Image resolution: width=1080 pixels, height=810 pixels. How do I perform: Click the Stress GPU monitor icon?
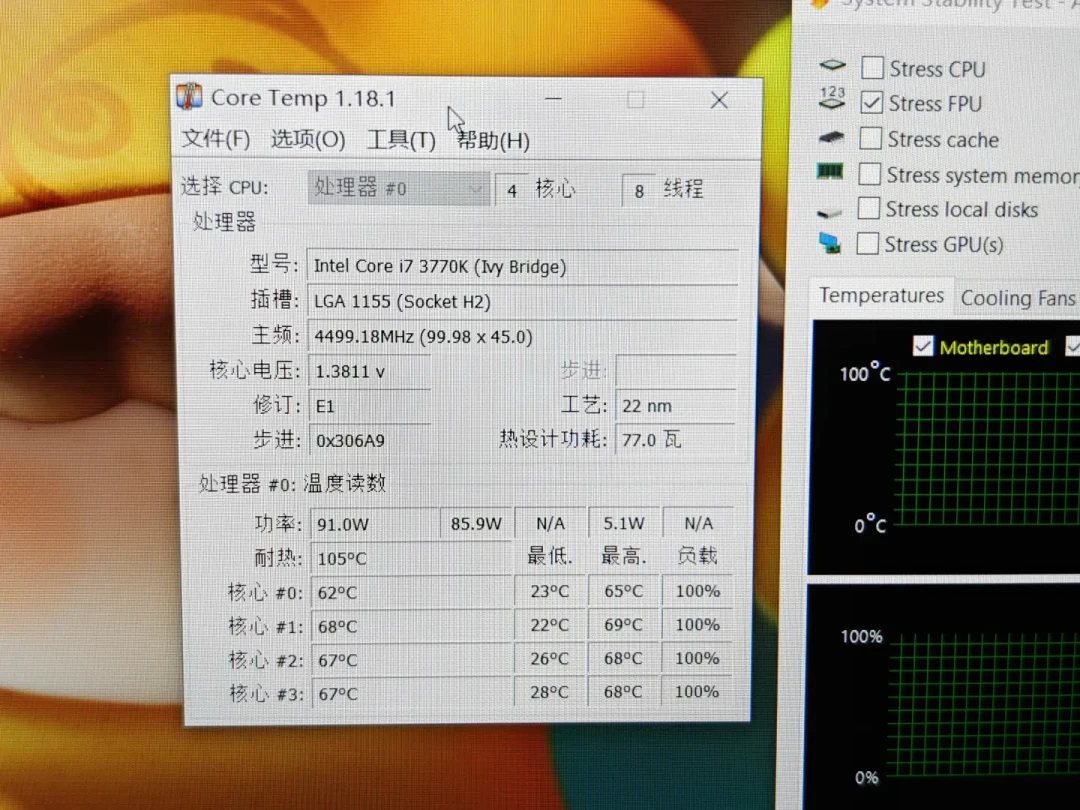click(x=830, y=244)
